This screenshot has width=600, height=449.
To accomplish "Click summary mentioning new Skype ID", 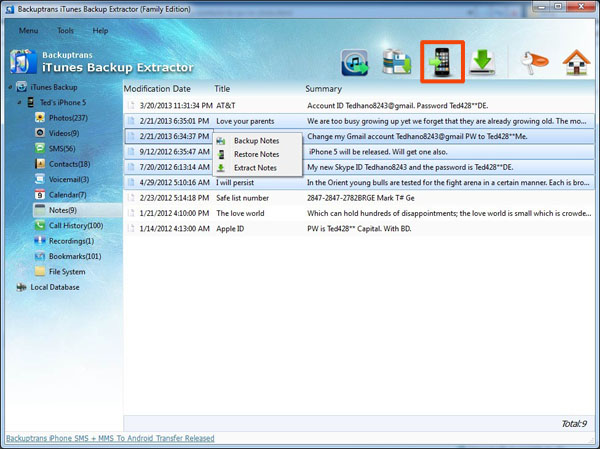I will coord(410,167).
